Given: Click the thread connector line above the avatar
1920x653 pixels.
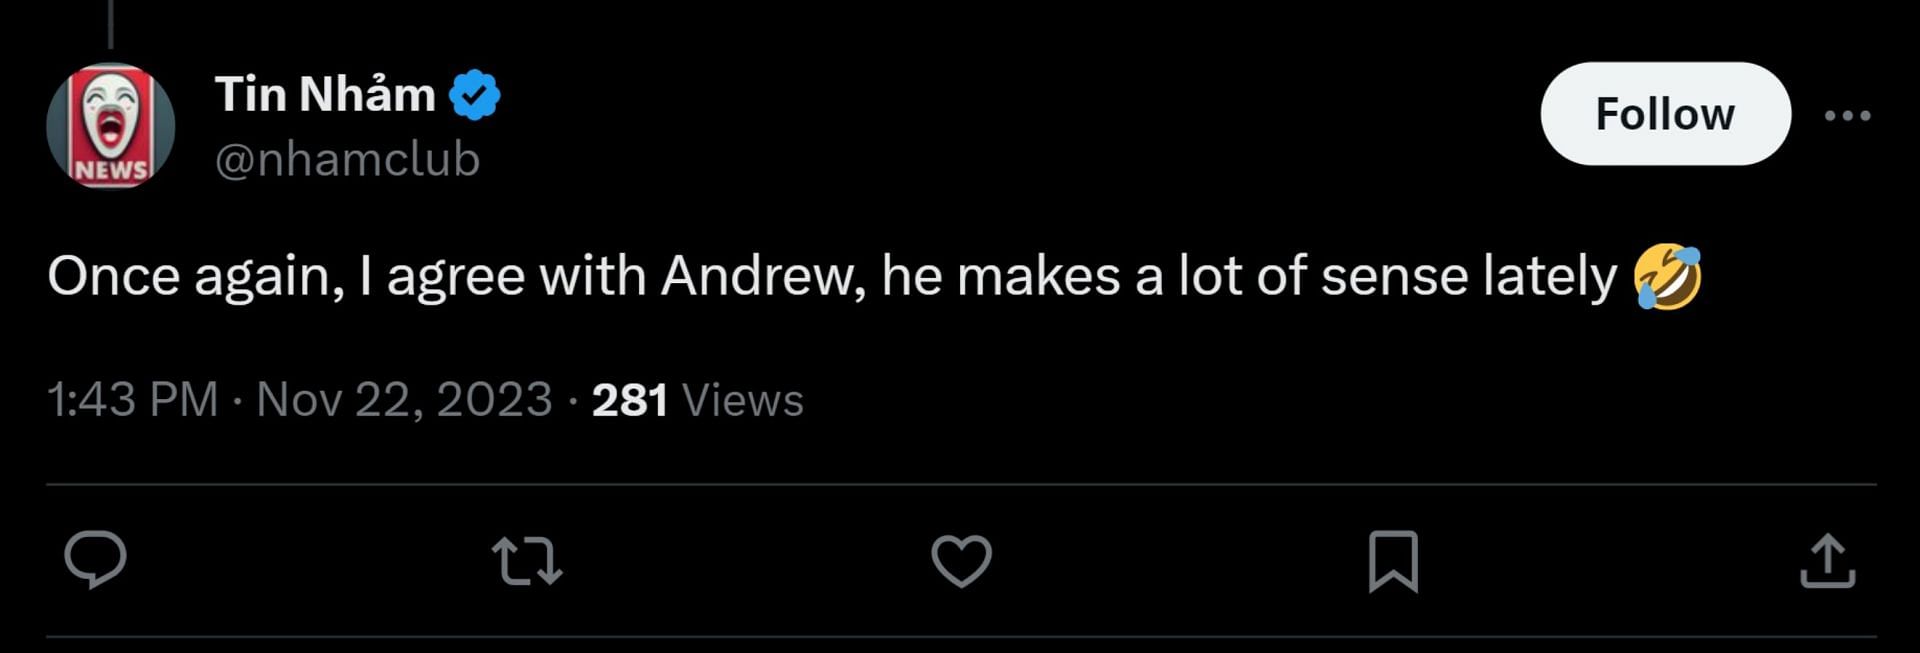Looking at the screenshot, I should click(111, 24).
